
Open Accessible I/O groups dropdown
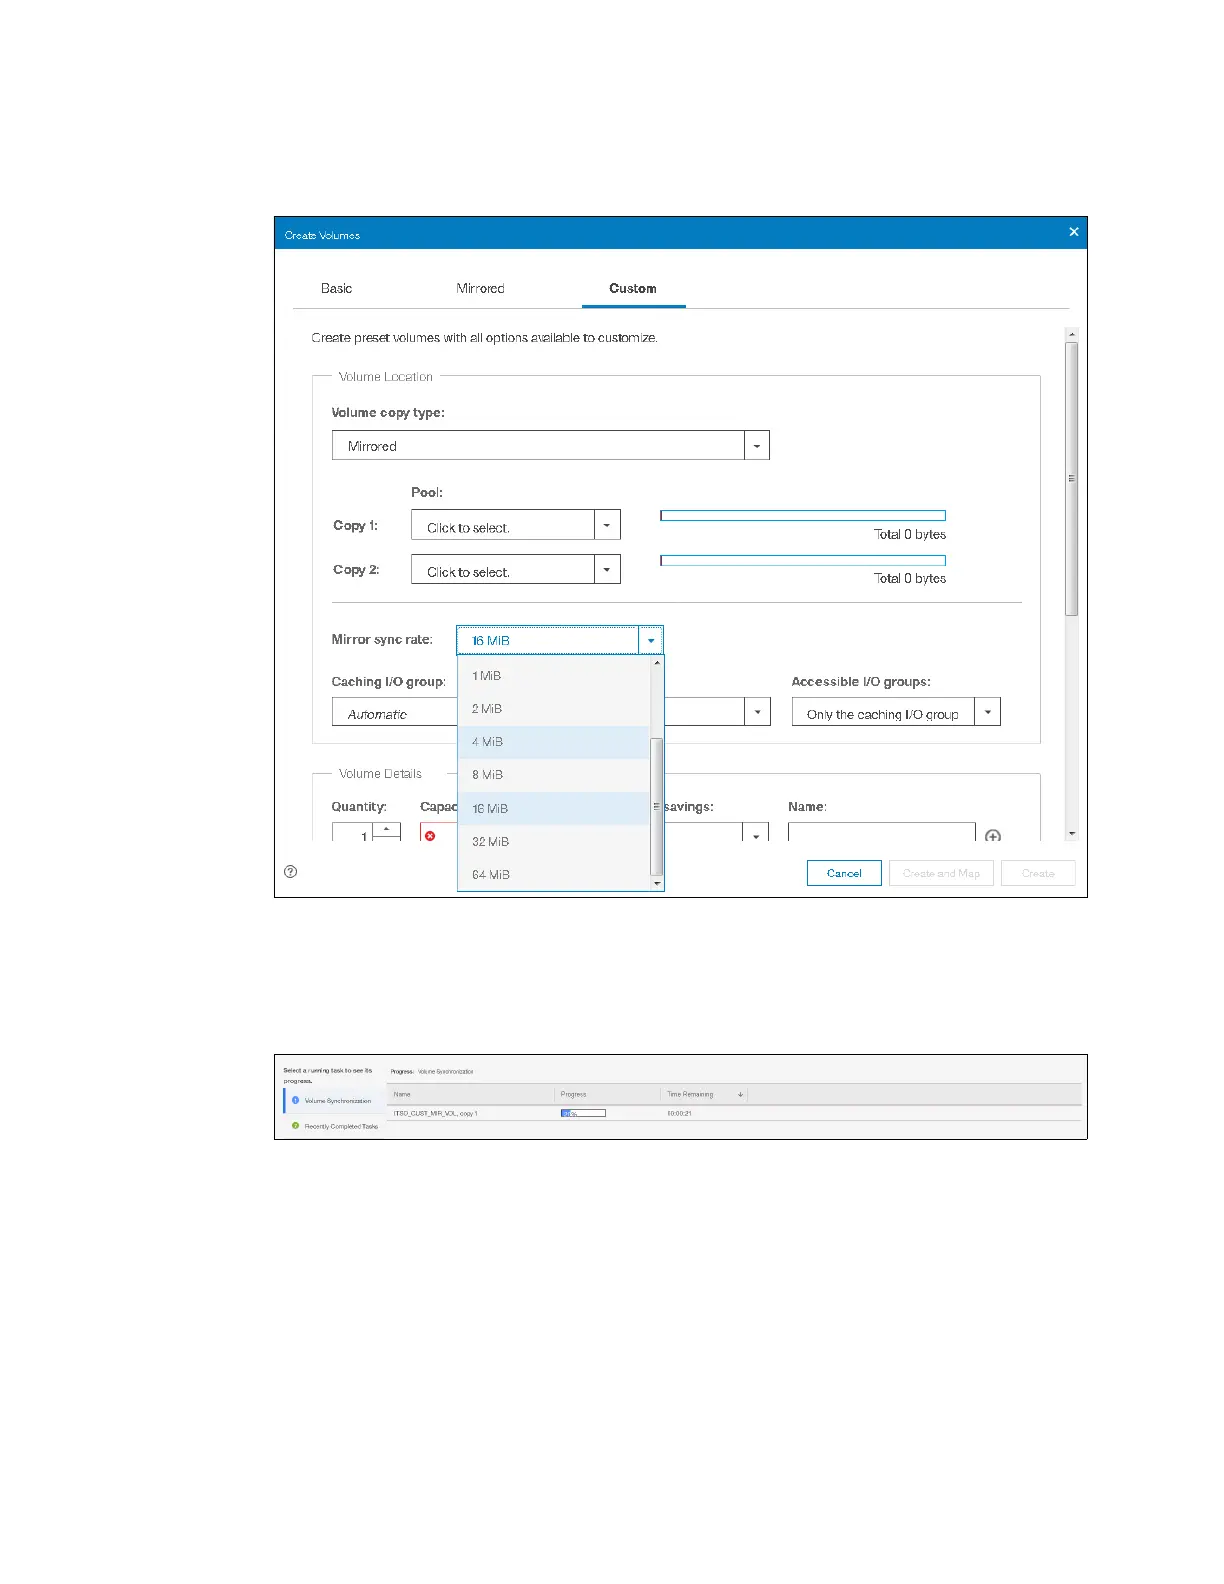point(987,713)
